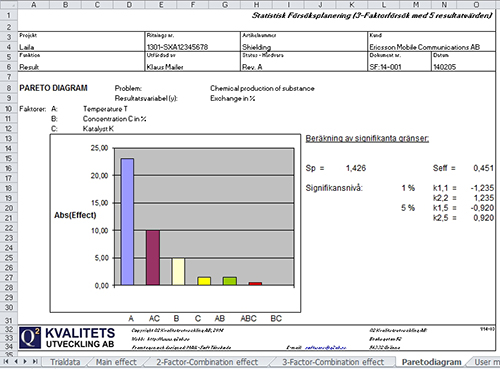Click cell containing Sp value 1,426
500x369 pixels.
[356, 168]
